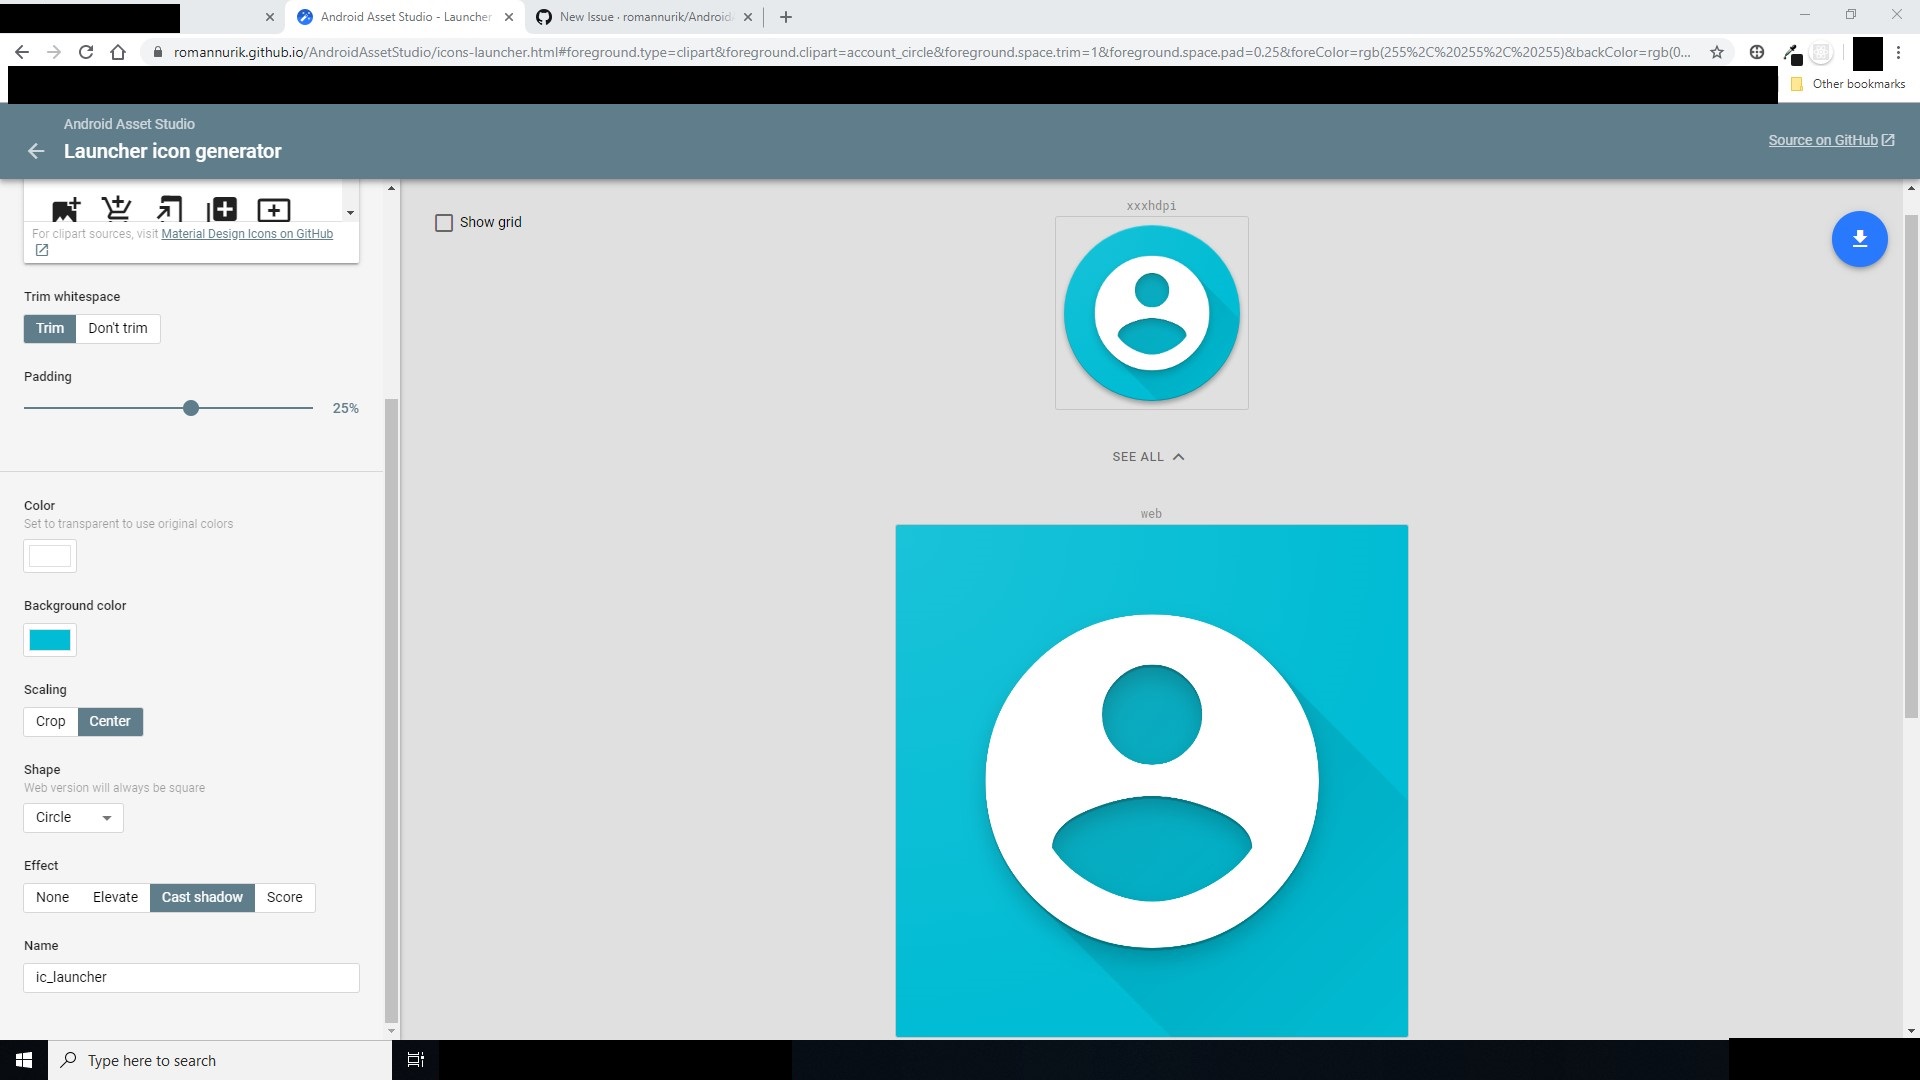Expand the clipart picker dropdown arrow
Image resolution: width=1920 pixels, height=1080 pixels.
350,213
